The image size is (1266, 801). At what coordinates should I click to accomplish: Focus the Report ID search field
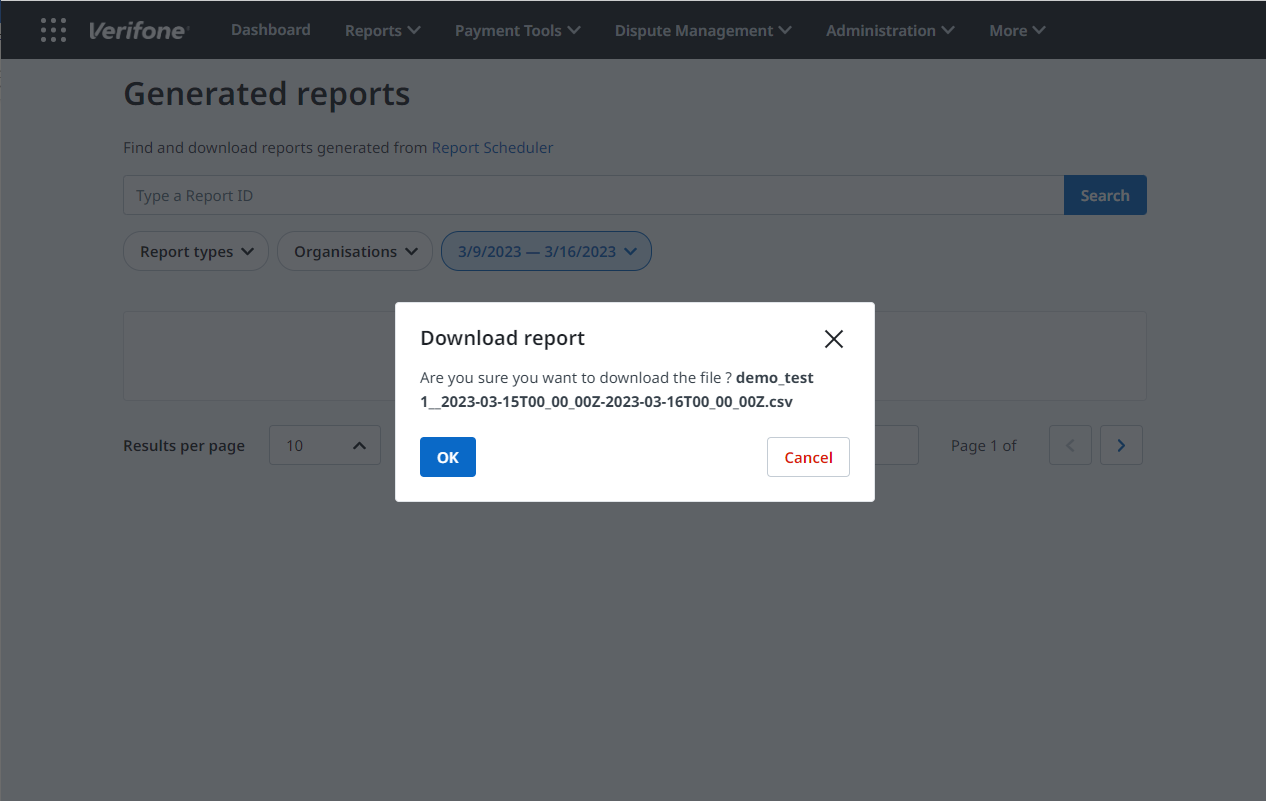pos(593,195)
